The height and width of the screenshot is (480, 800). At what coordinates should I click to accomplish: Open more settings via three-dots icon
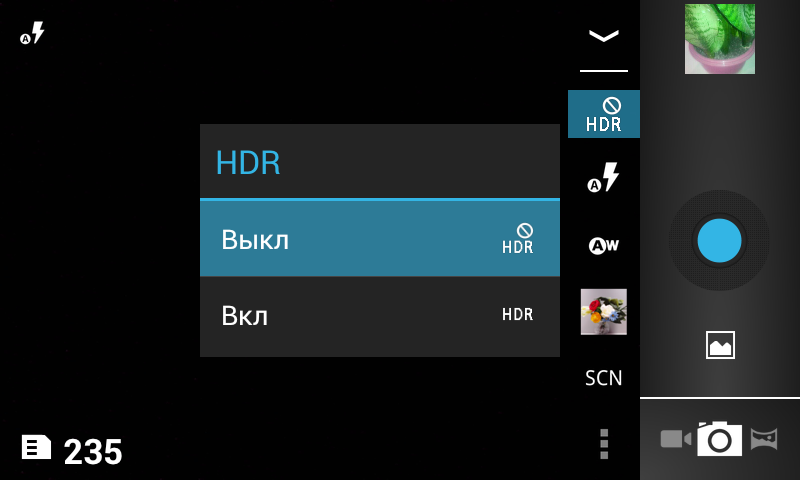[604, 444]
